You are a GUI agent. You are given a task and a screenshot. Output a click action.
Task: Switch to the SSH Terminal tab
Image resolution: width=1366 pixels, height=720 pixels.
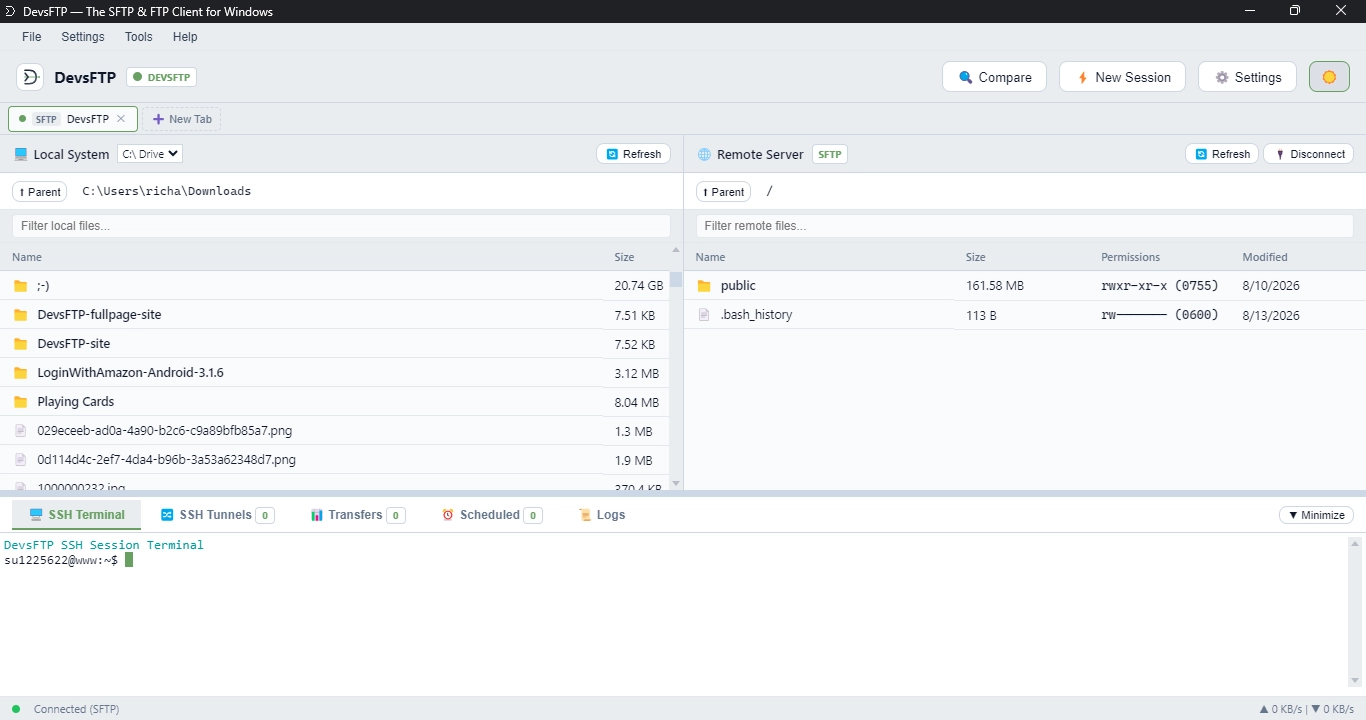coord(77,515)
